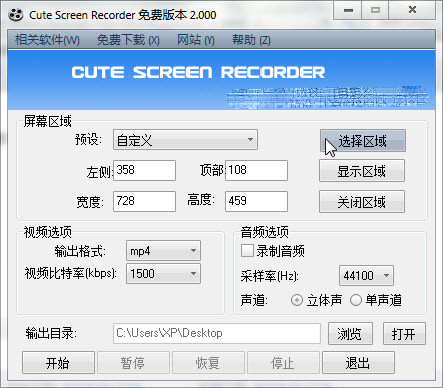Focus the 顶部 input field showing 108
The width and height of the screenshot is (443, 388).
click(256, 170)
